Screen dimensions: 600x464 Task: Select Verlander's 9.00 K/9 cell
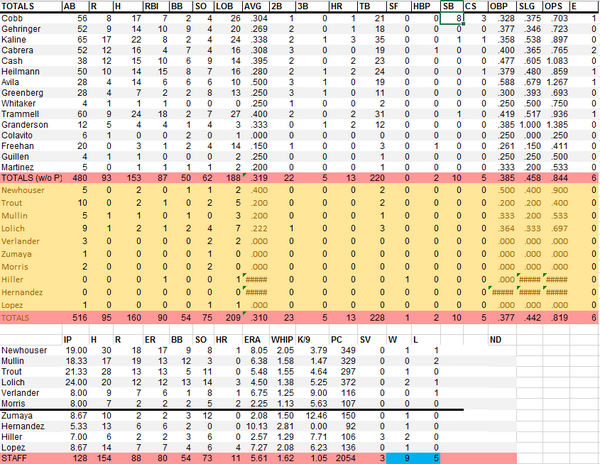tap(312, 393)
